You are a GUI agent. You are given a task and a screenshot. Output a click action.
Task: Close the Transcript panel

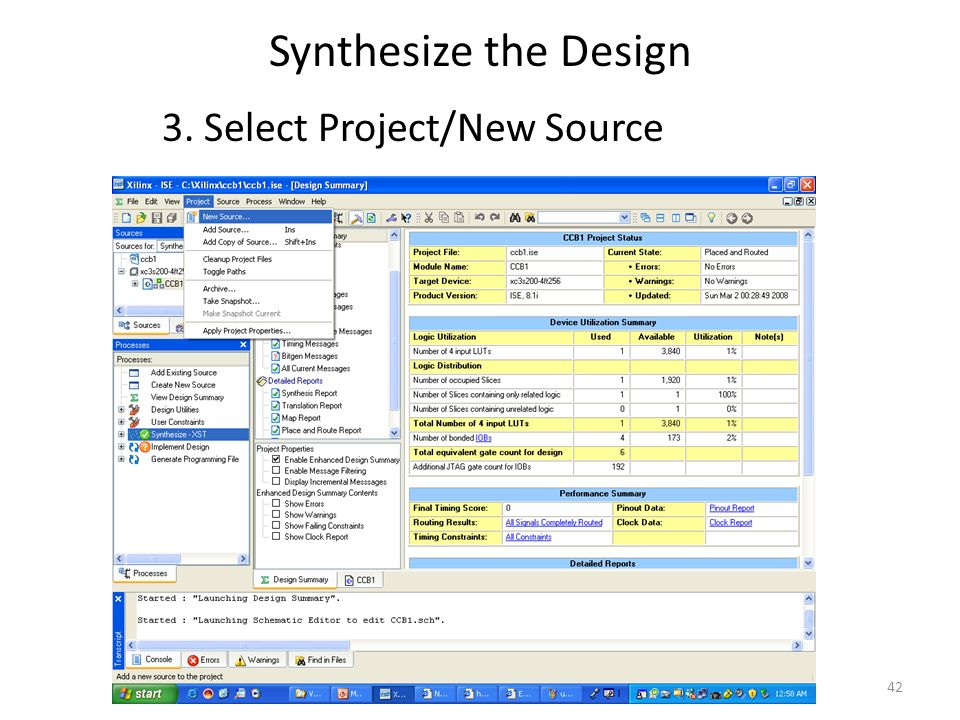coord(119,599)
